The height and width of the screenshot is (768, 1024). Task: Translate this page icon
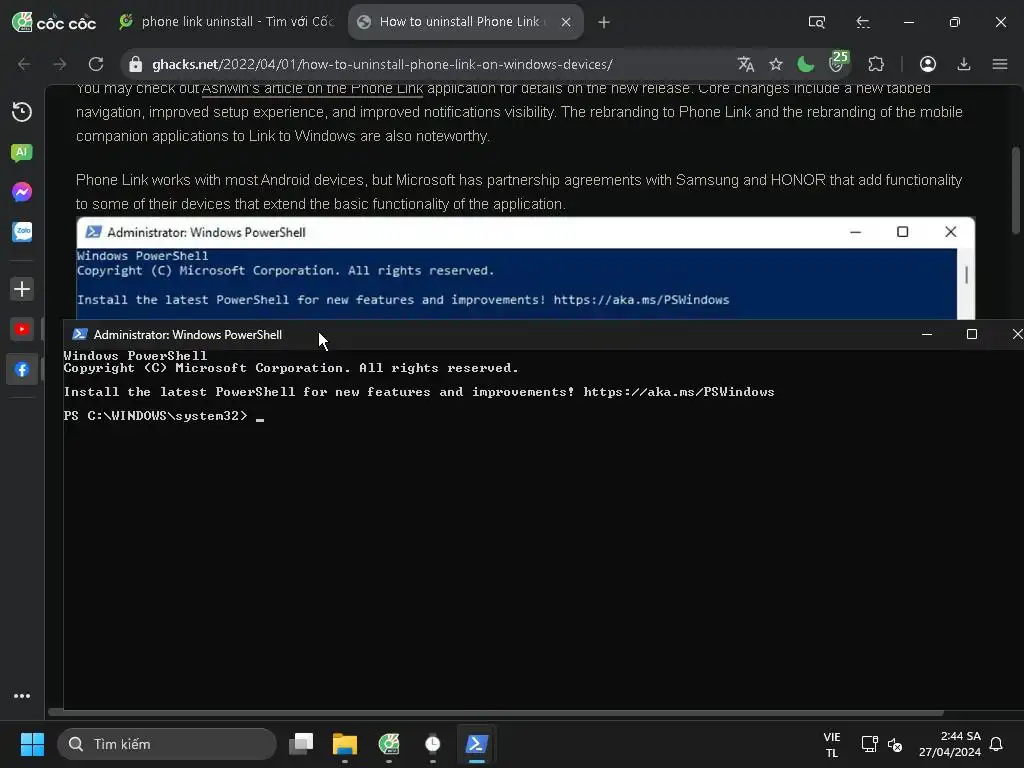pos(746,64)
